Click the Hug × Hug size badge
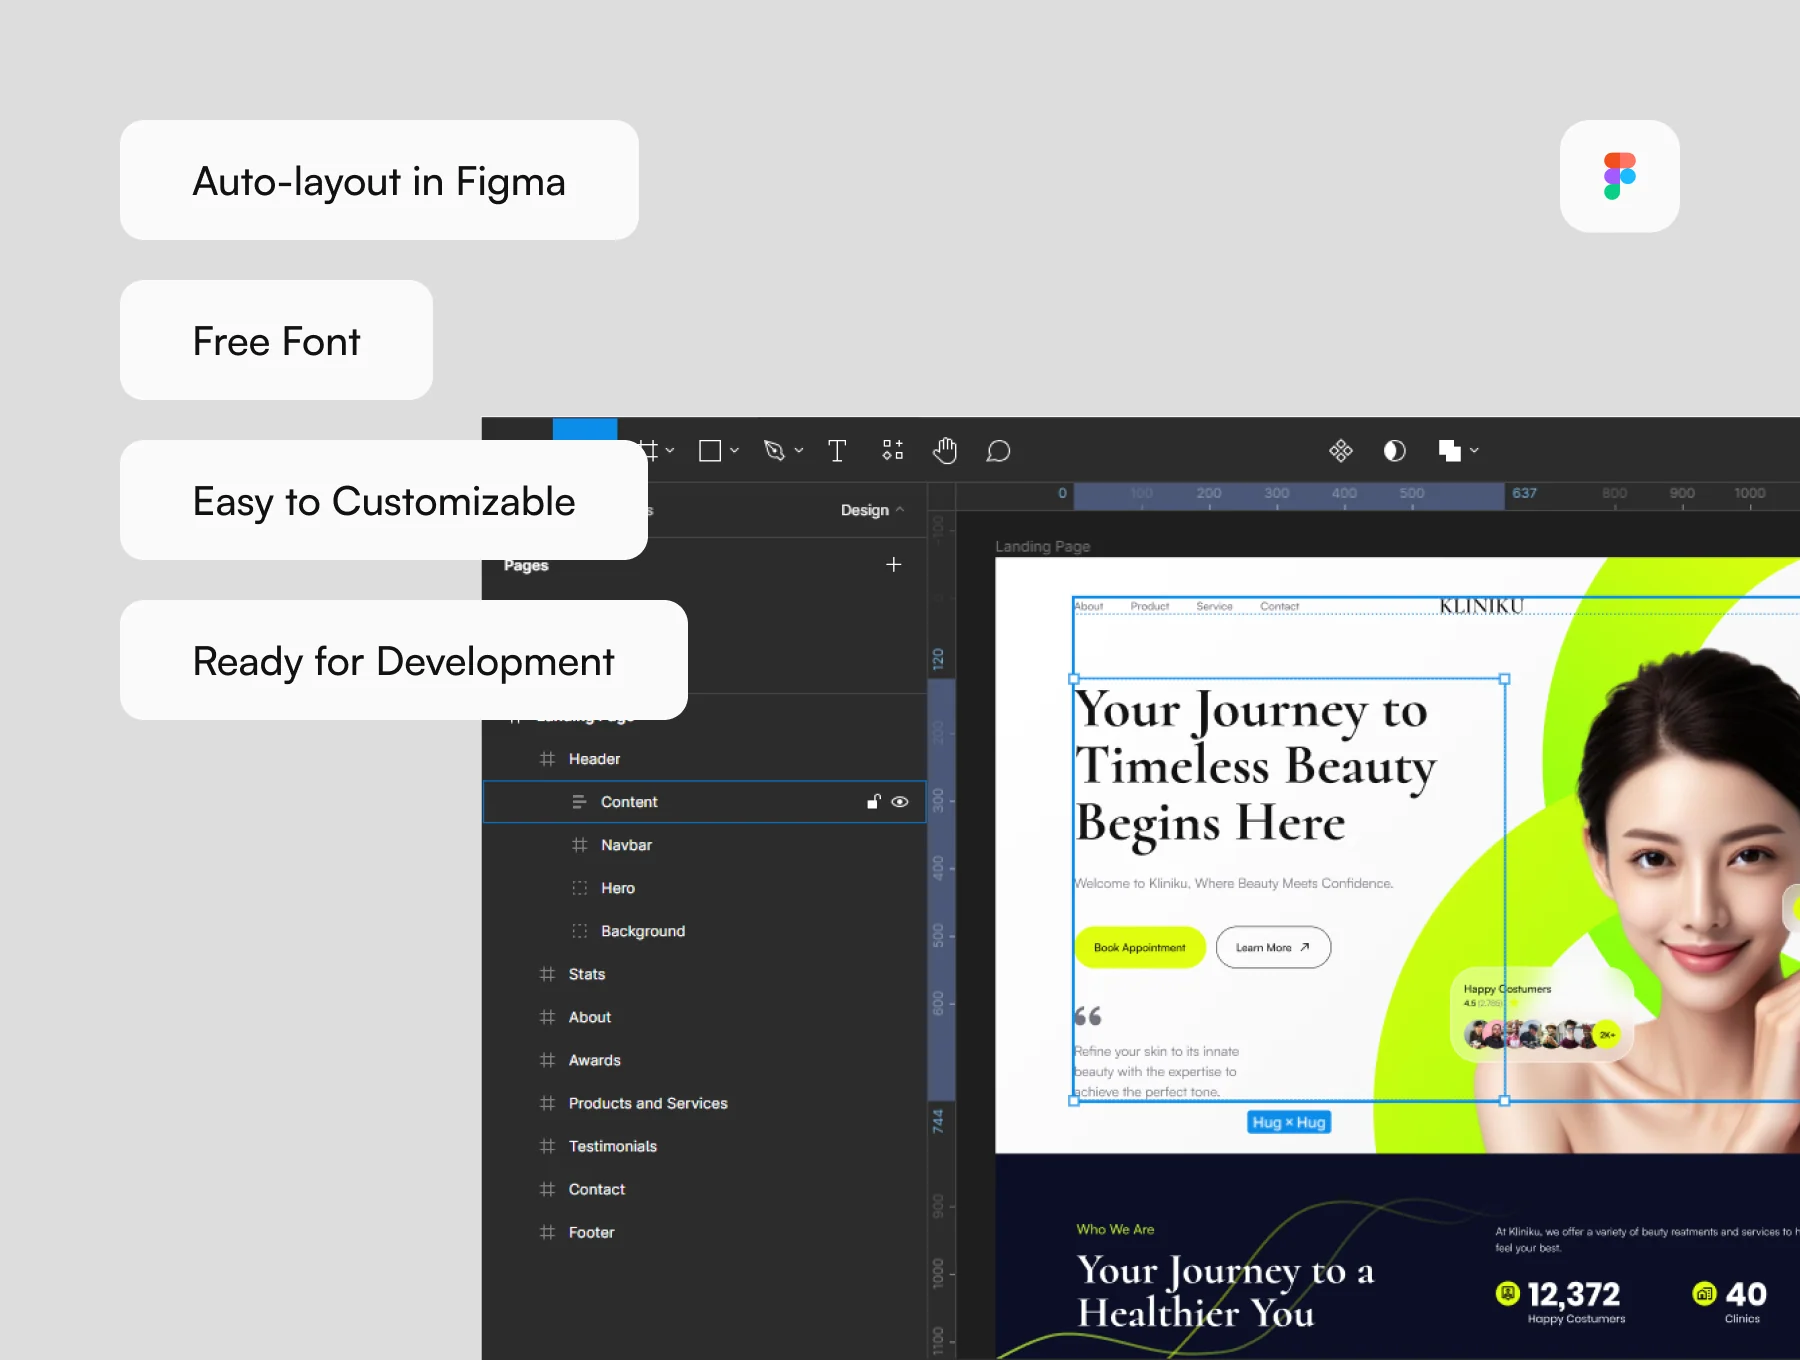Viewport: 1800px width, 1360px height. [1289, 1122]
